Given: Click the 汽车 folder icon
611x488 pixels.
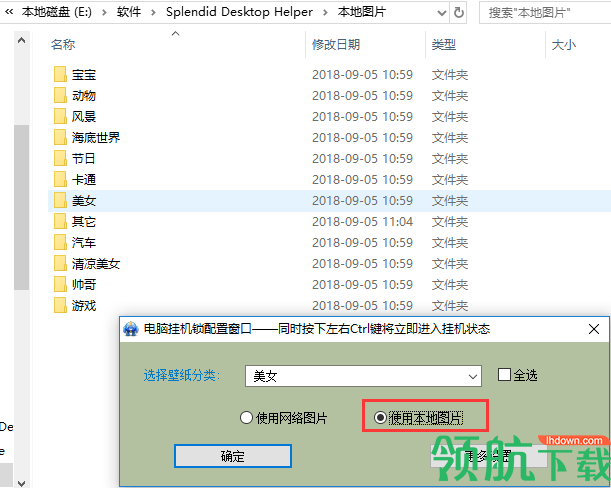Looking at the screenshot, I should tap(60, 243).
